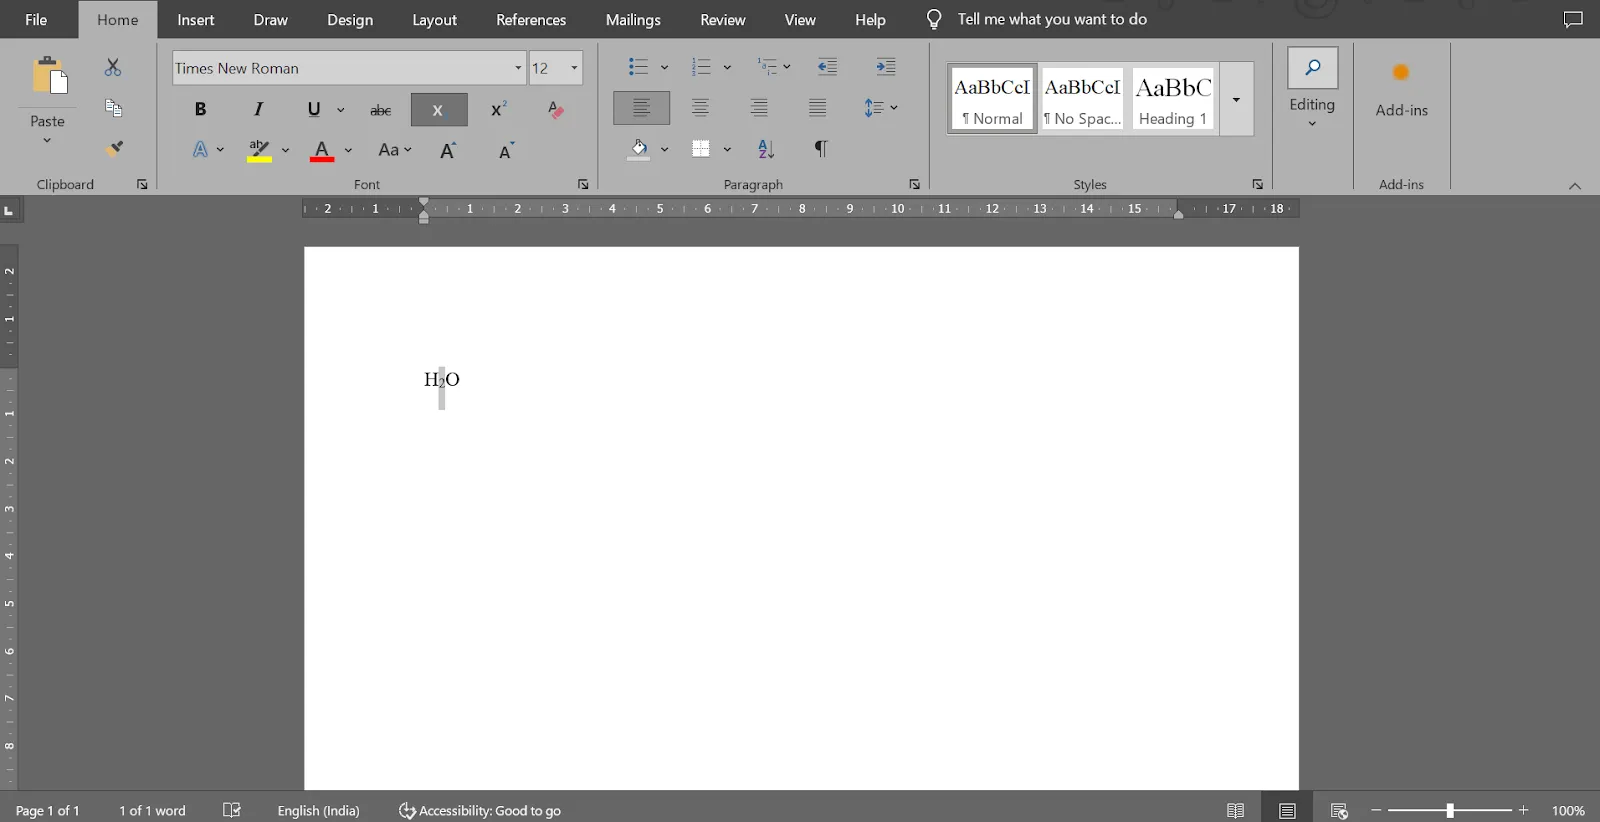Click the Add-ins orange icon

(x=1401, y=72)
